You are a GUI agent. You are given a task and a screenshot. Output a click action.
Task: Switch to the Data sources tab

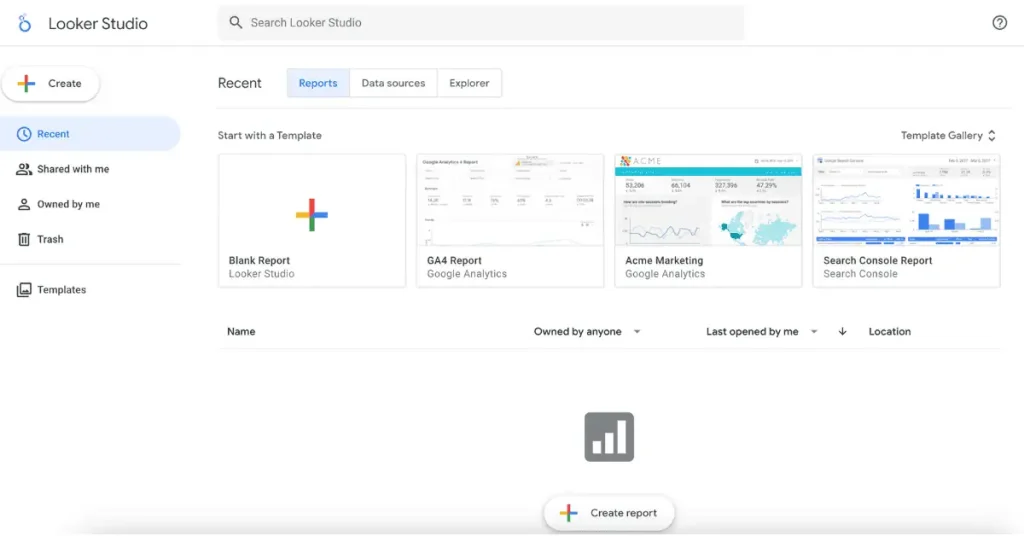pyautogui.click(x=393, y=83)
